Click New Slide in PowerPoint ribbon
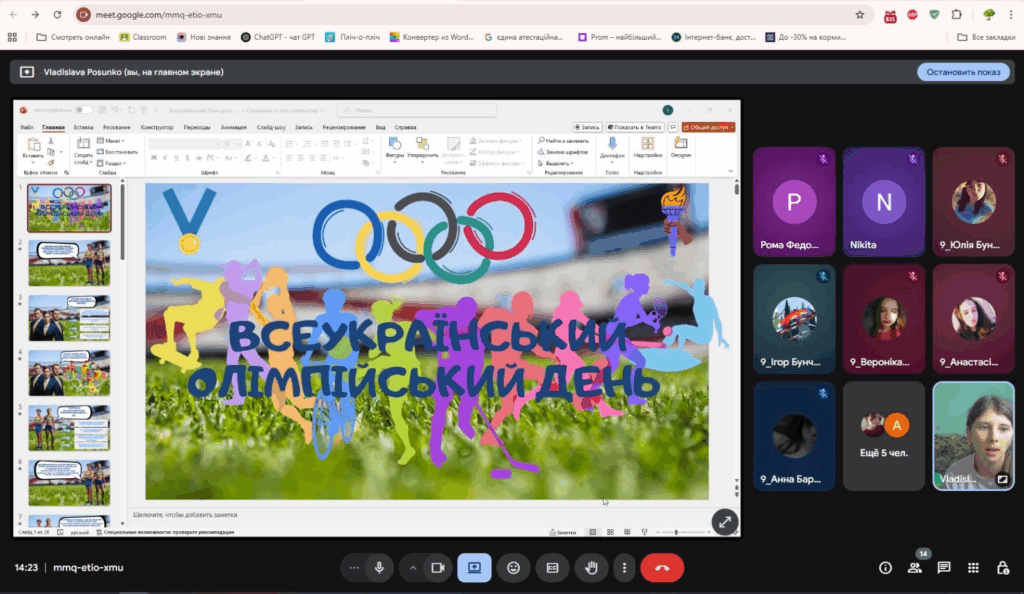The image size is (1024, 594). click(83, 150)
